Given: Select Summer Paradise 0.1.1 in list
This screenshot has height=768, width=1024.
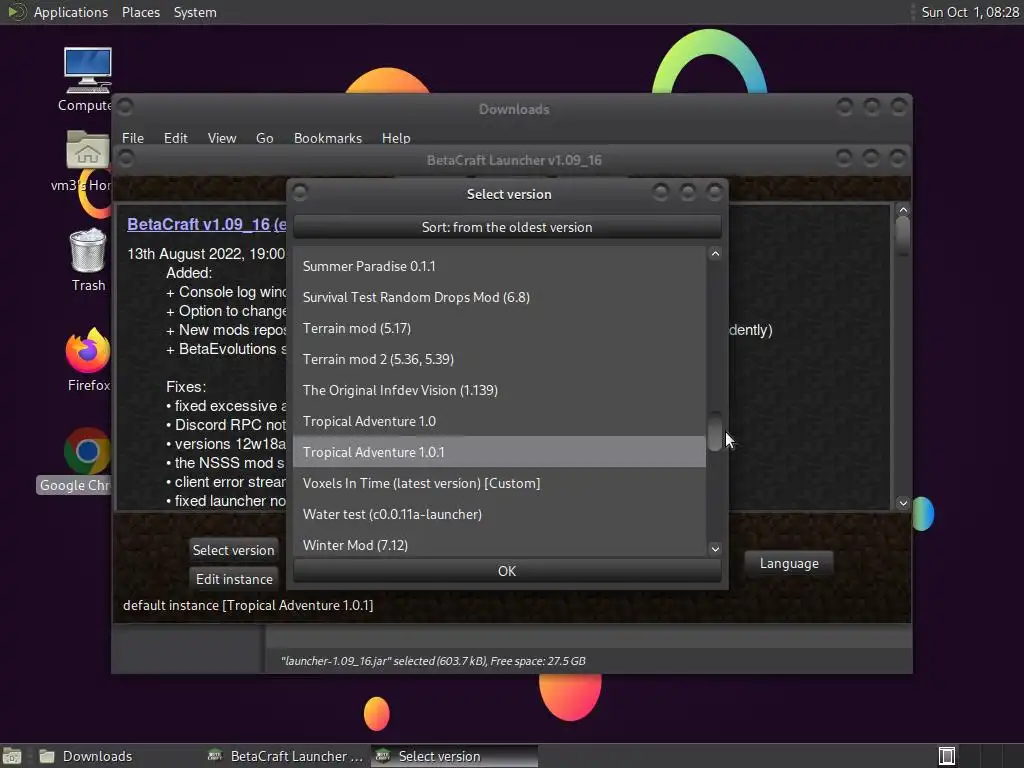Looking at the screenshot, I should [x=499, y=266].
